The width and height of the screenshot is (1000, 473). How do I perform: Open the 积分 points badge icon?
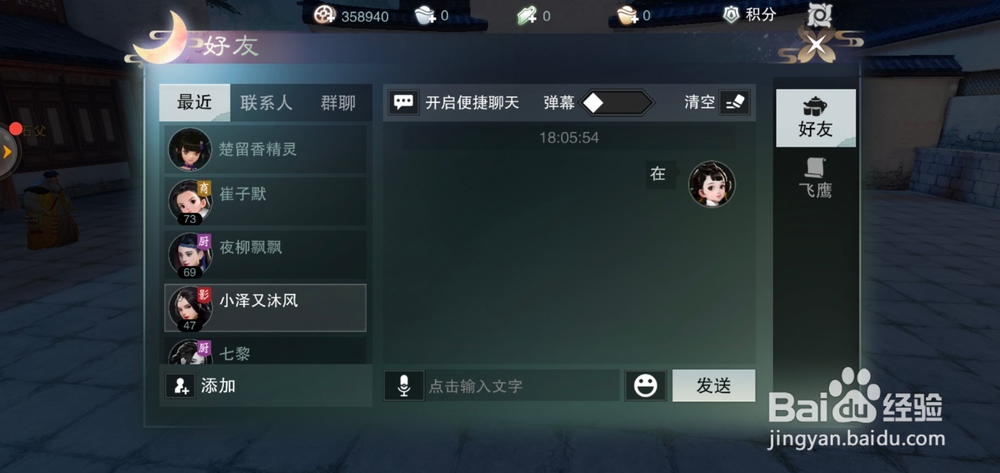(732, 15)
